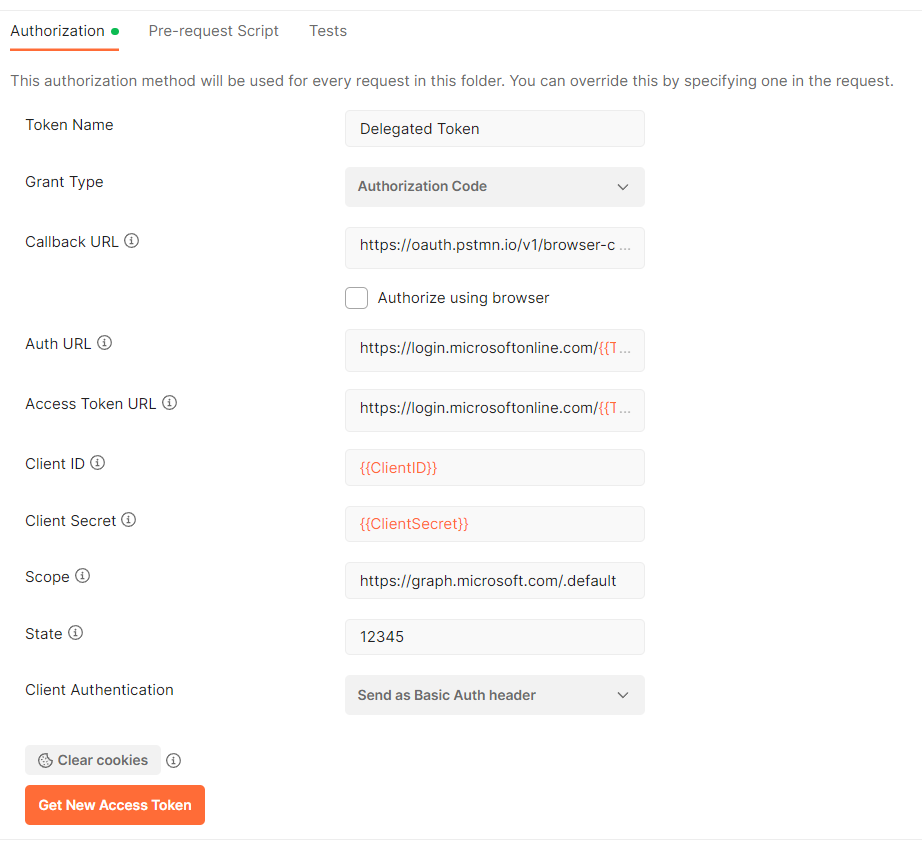
Task: Enable Authorize using browser checkbox
Action: pyautogui.click(x=356, y=298)
